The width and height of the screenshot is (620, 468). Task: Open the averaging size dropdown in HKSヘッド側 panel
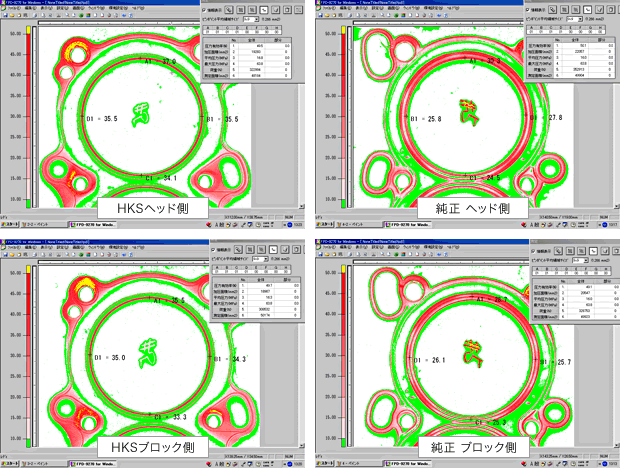[257, 19]
